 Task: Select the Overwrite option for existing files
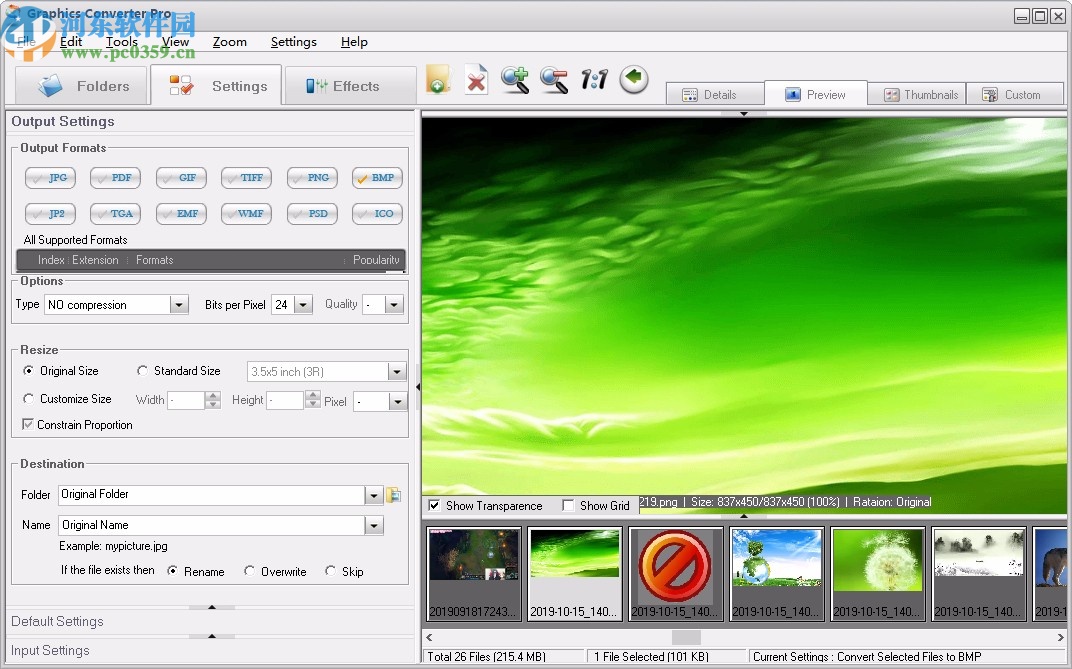[249, 571]
